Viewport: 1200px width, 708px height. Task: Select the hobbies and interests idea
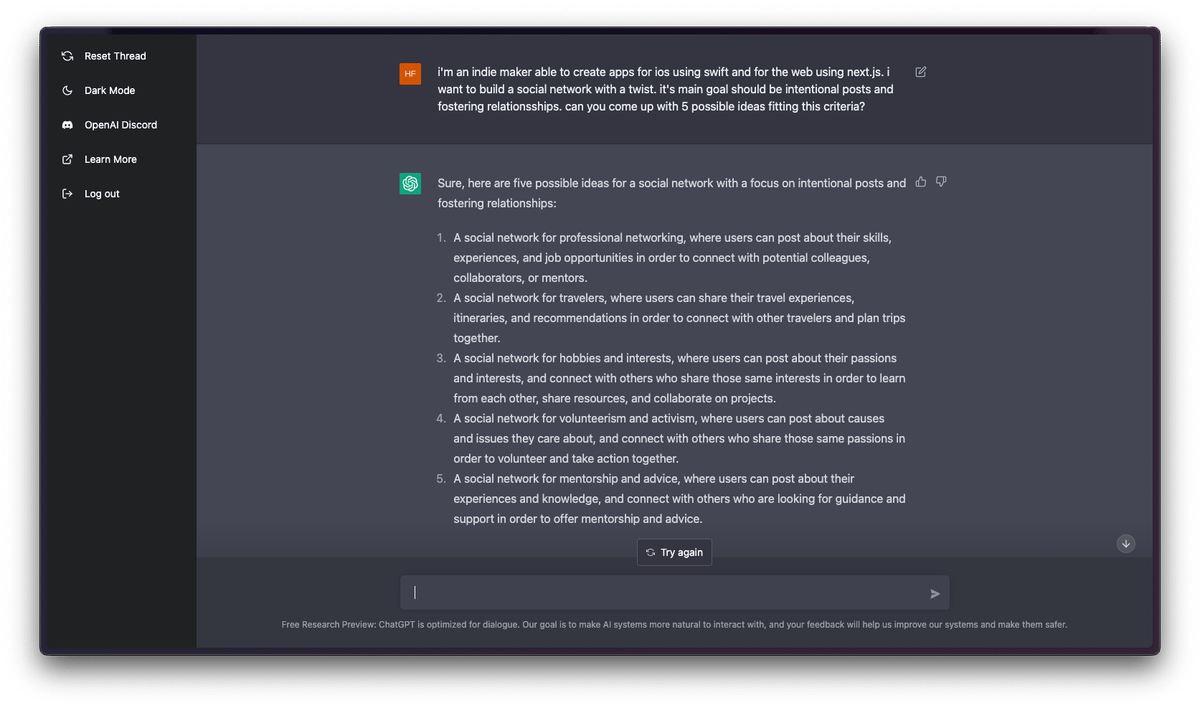[679, 378]
